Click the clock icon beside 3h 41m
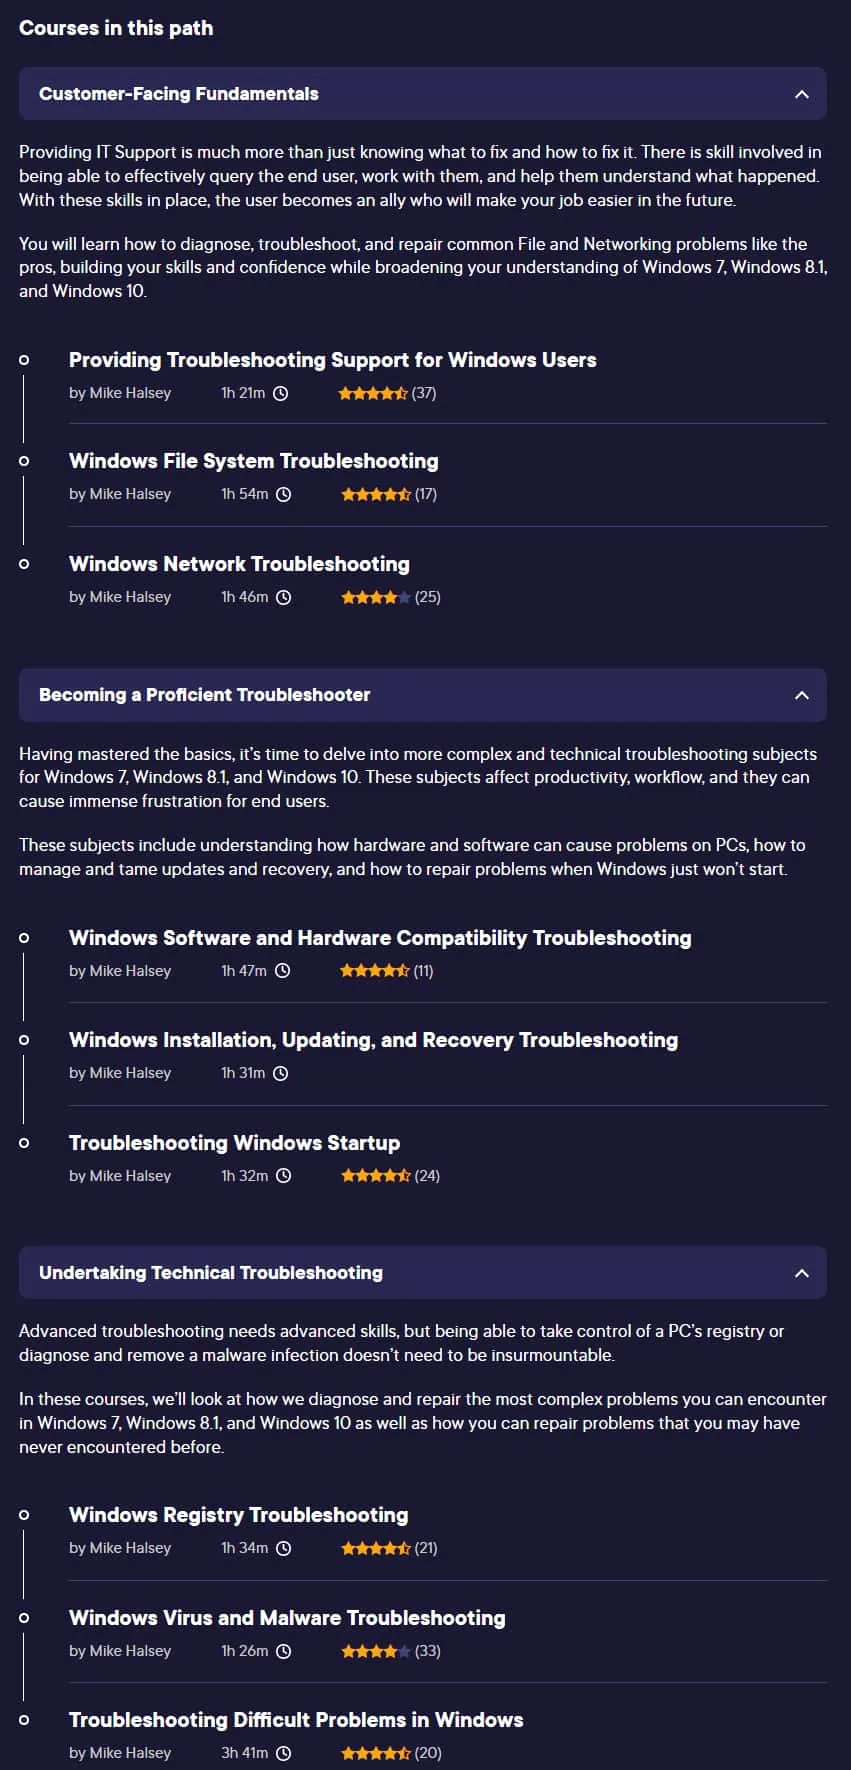Image resolution: width=851 pixels, height=1770 pixels. [x=284, y=1753]
